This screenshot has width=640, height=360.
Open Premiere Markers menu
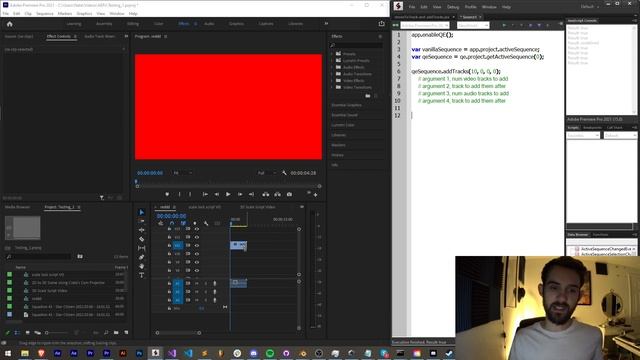[x=64, y=13]
